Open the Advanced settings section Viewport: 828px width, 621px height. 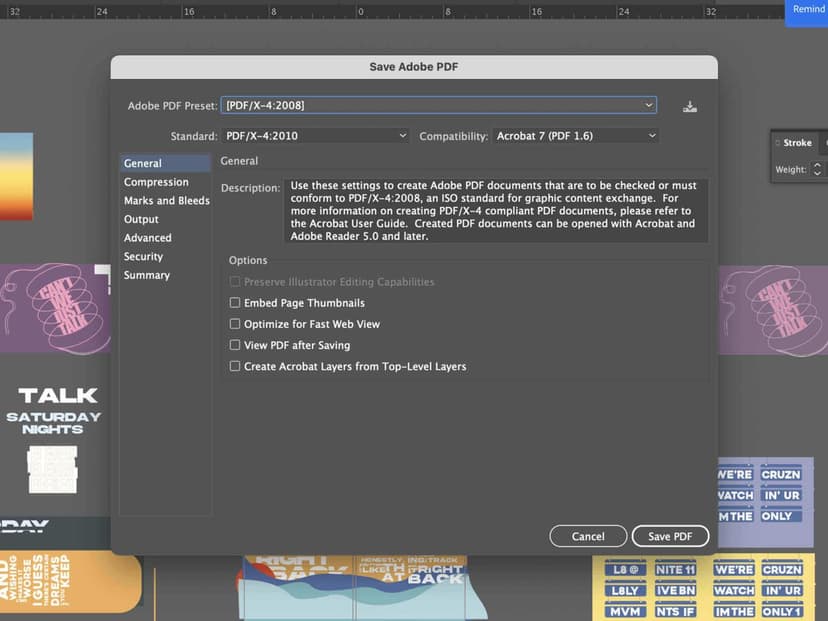(147, 238)
